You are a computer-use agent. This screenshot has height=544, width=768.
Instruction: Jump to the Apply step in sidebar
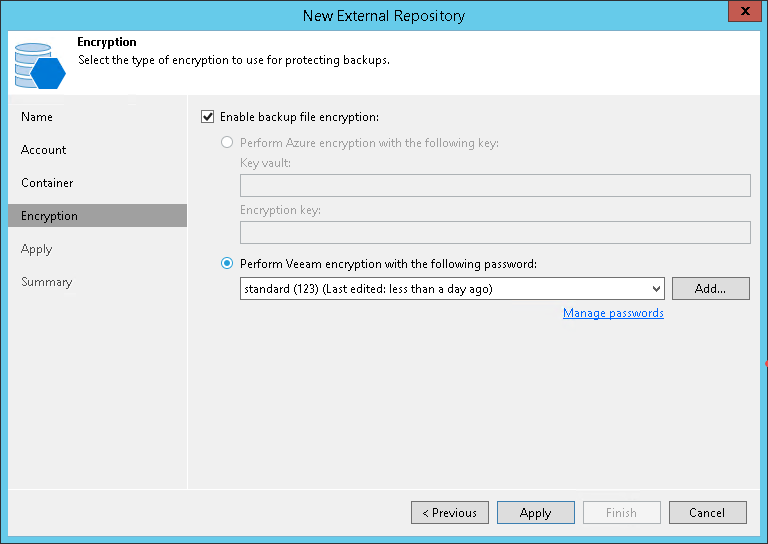coord(36,249)
